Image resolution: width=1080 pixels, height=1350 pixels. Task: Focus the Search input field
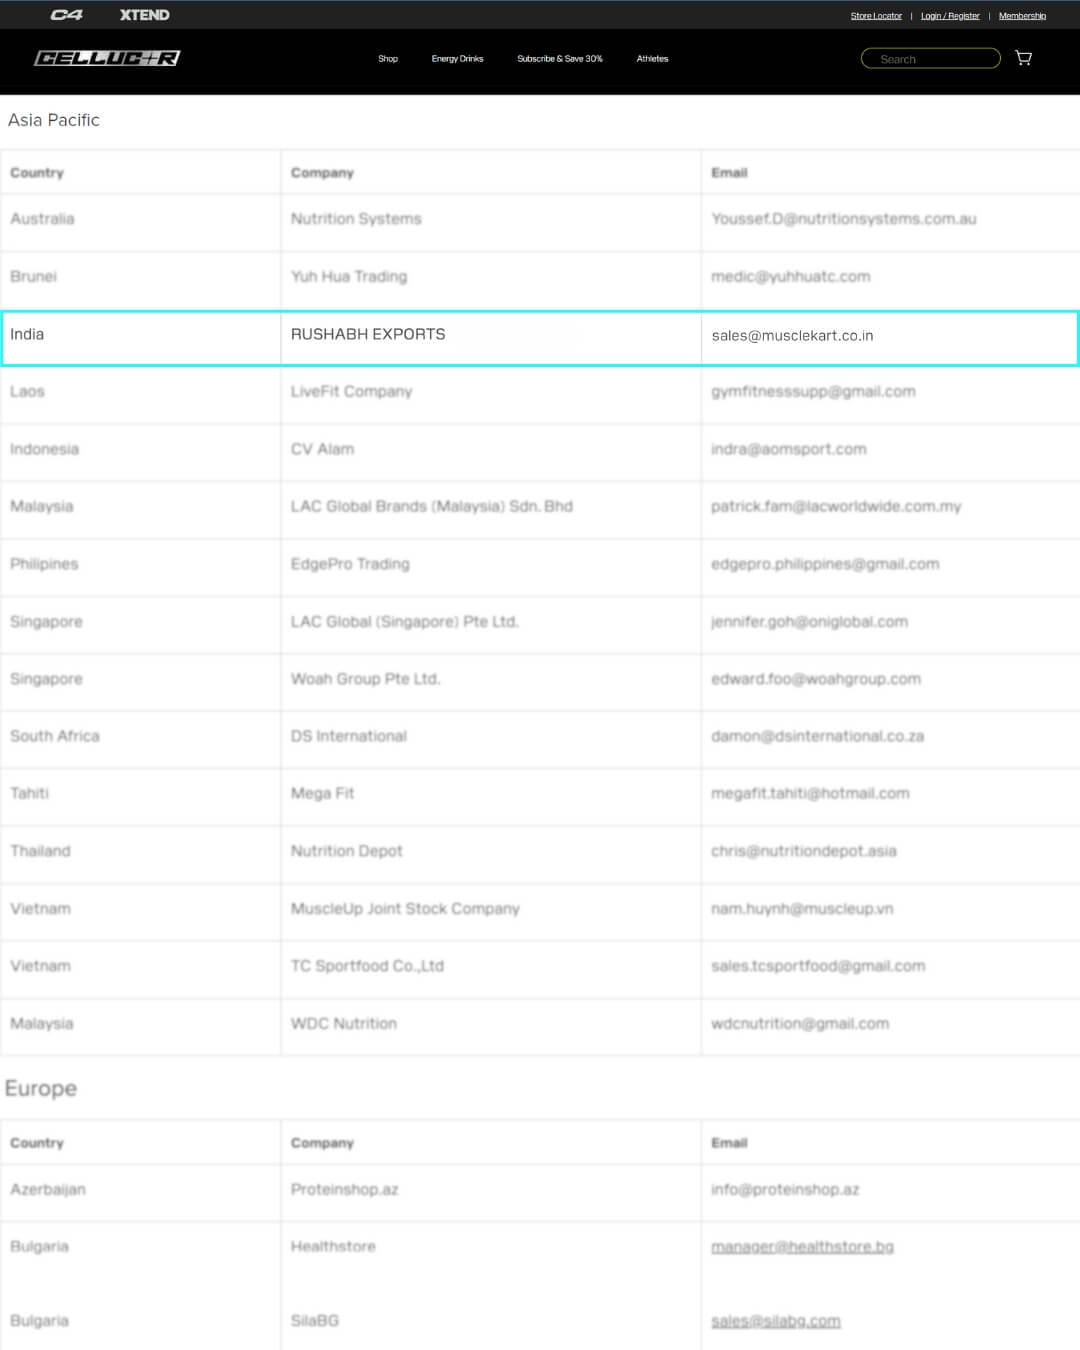click(930, 59)
